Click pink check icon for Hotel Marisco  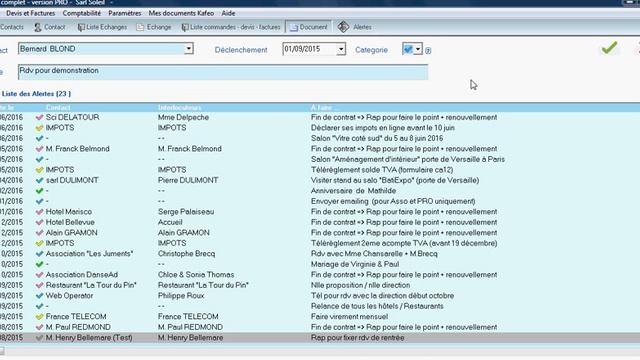pyautogui.click(x=39, y=212)
